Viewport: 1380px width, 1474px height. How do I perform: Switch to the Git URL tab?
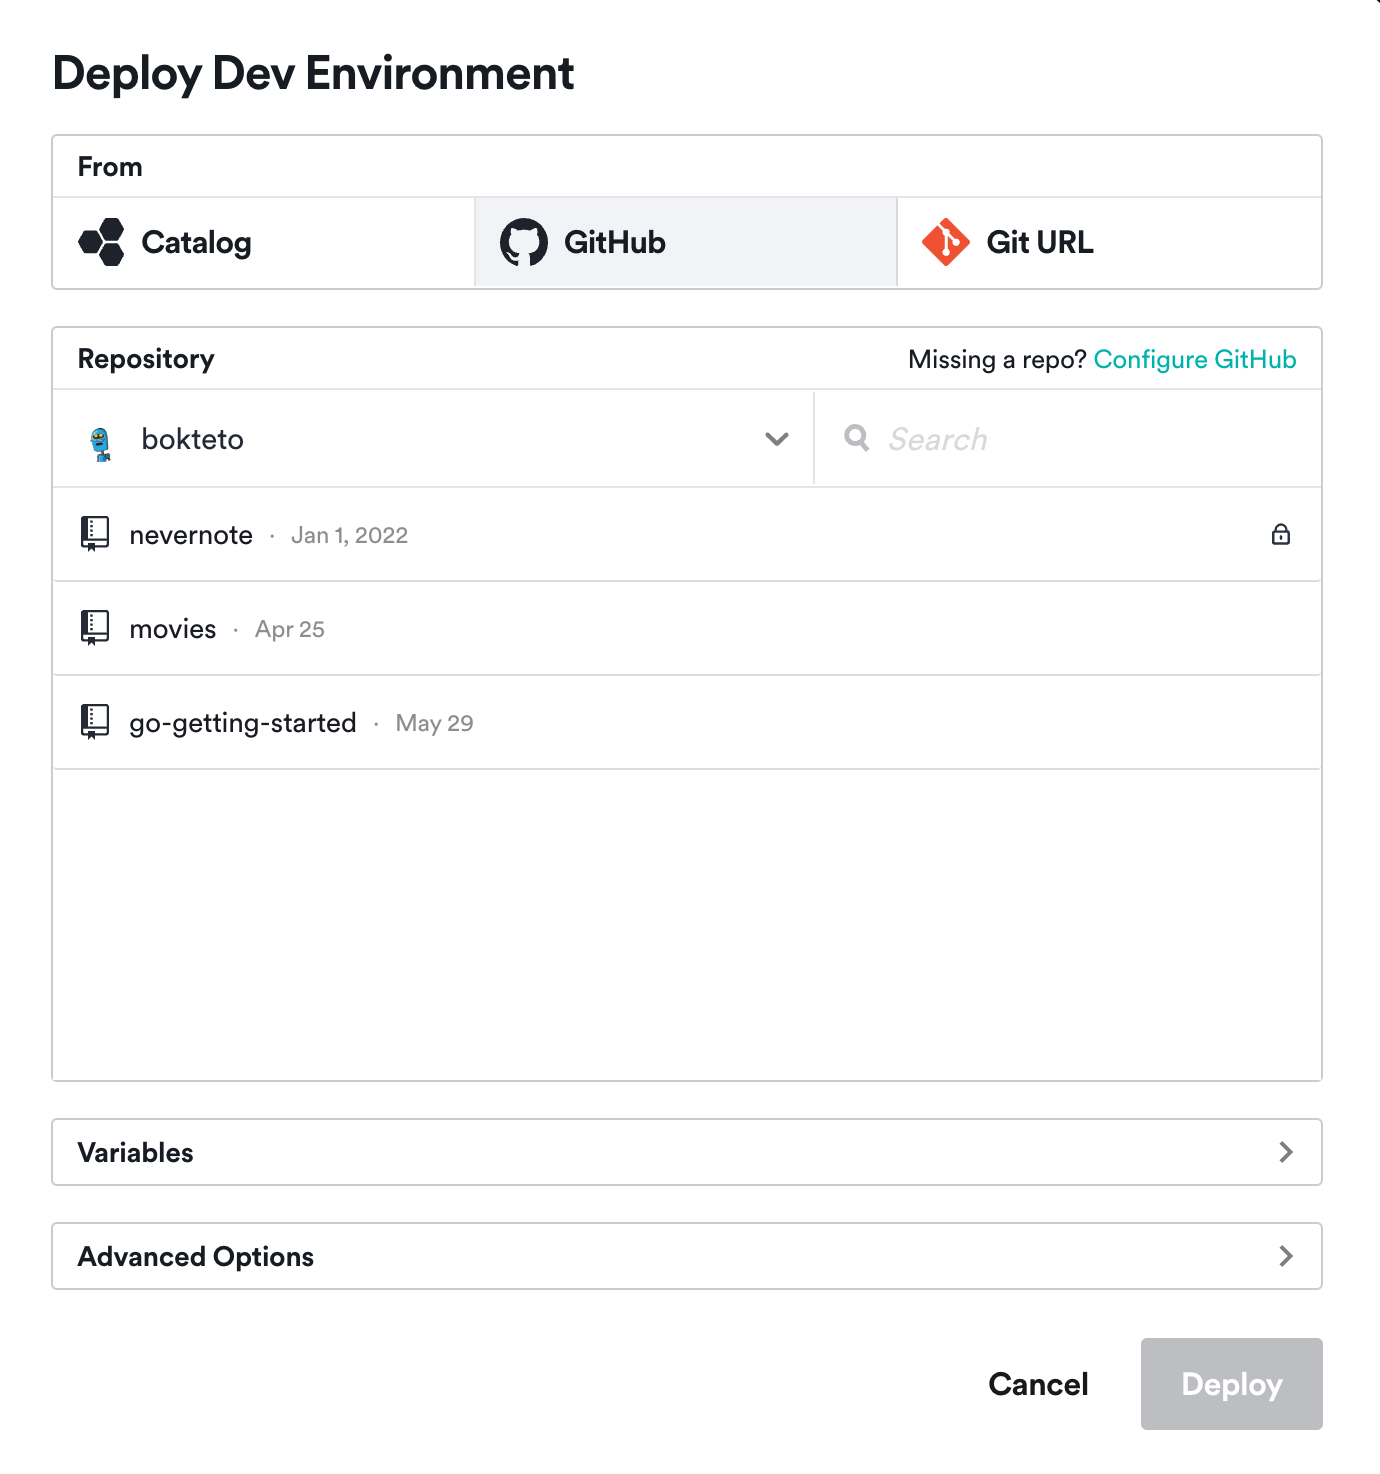(1040, 242)
